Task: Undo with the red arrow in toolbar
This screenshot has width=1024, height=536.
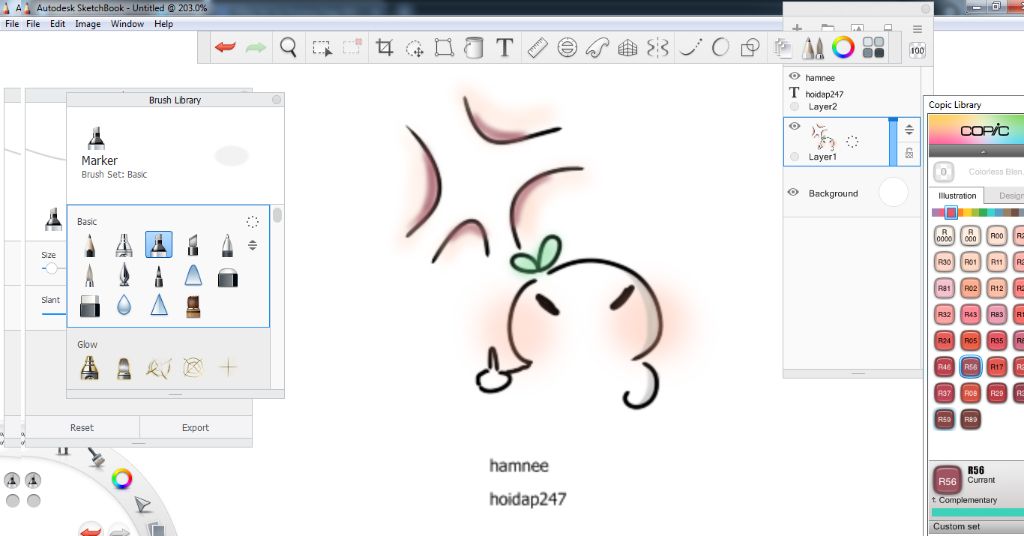Action: (x=225, y=48)
